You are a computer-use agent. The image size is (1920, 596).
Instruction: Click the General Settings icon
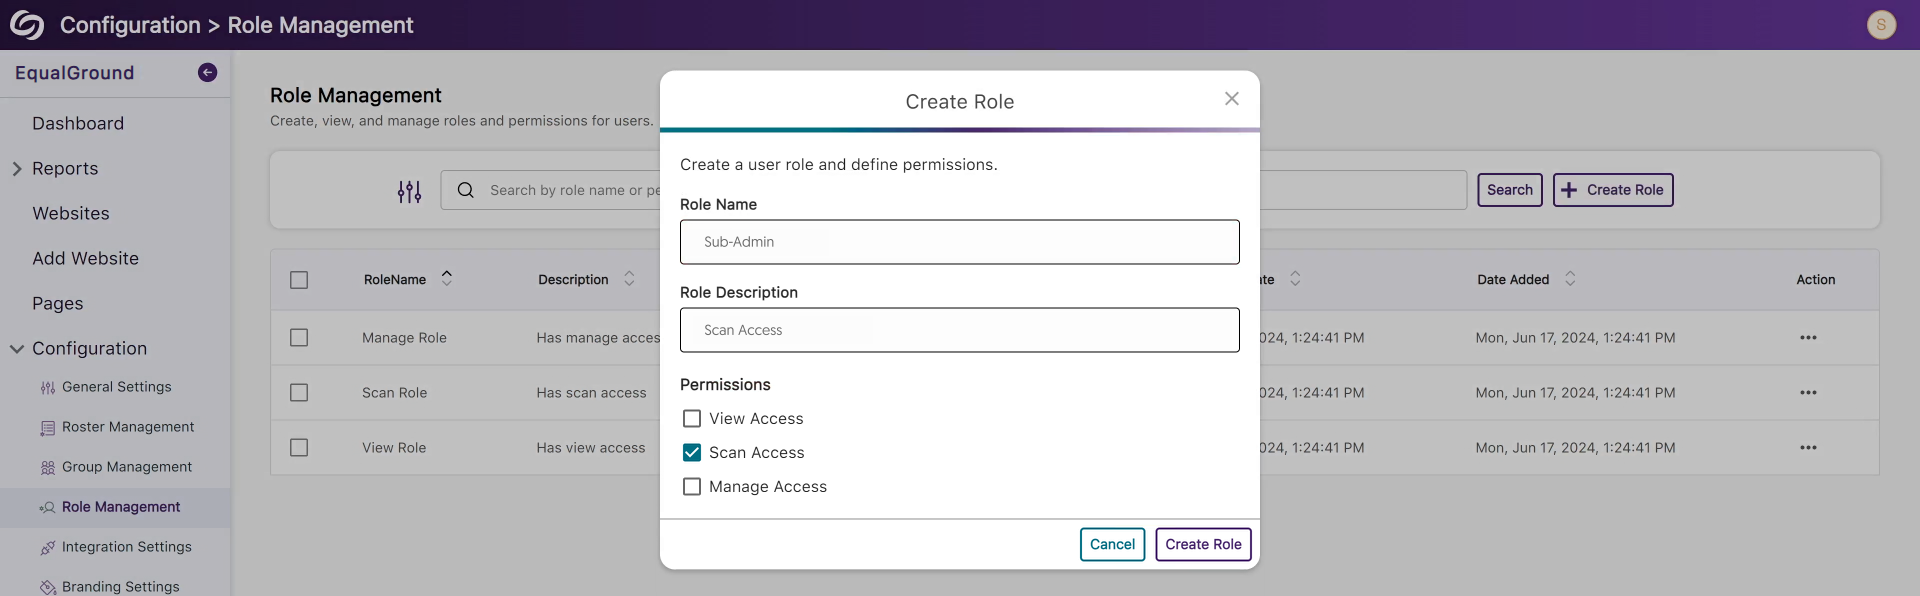tap(48, 388)
